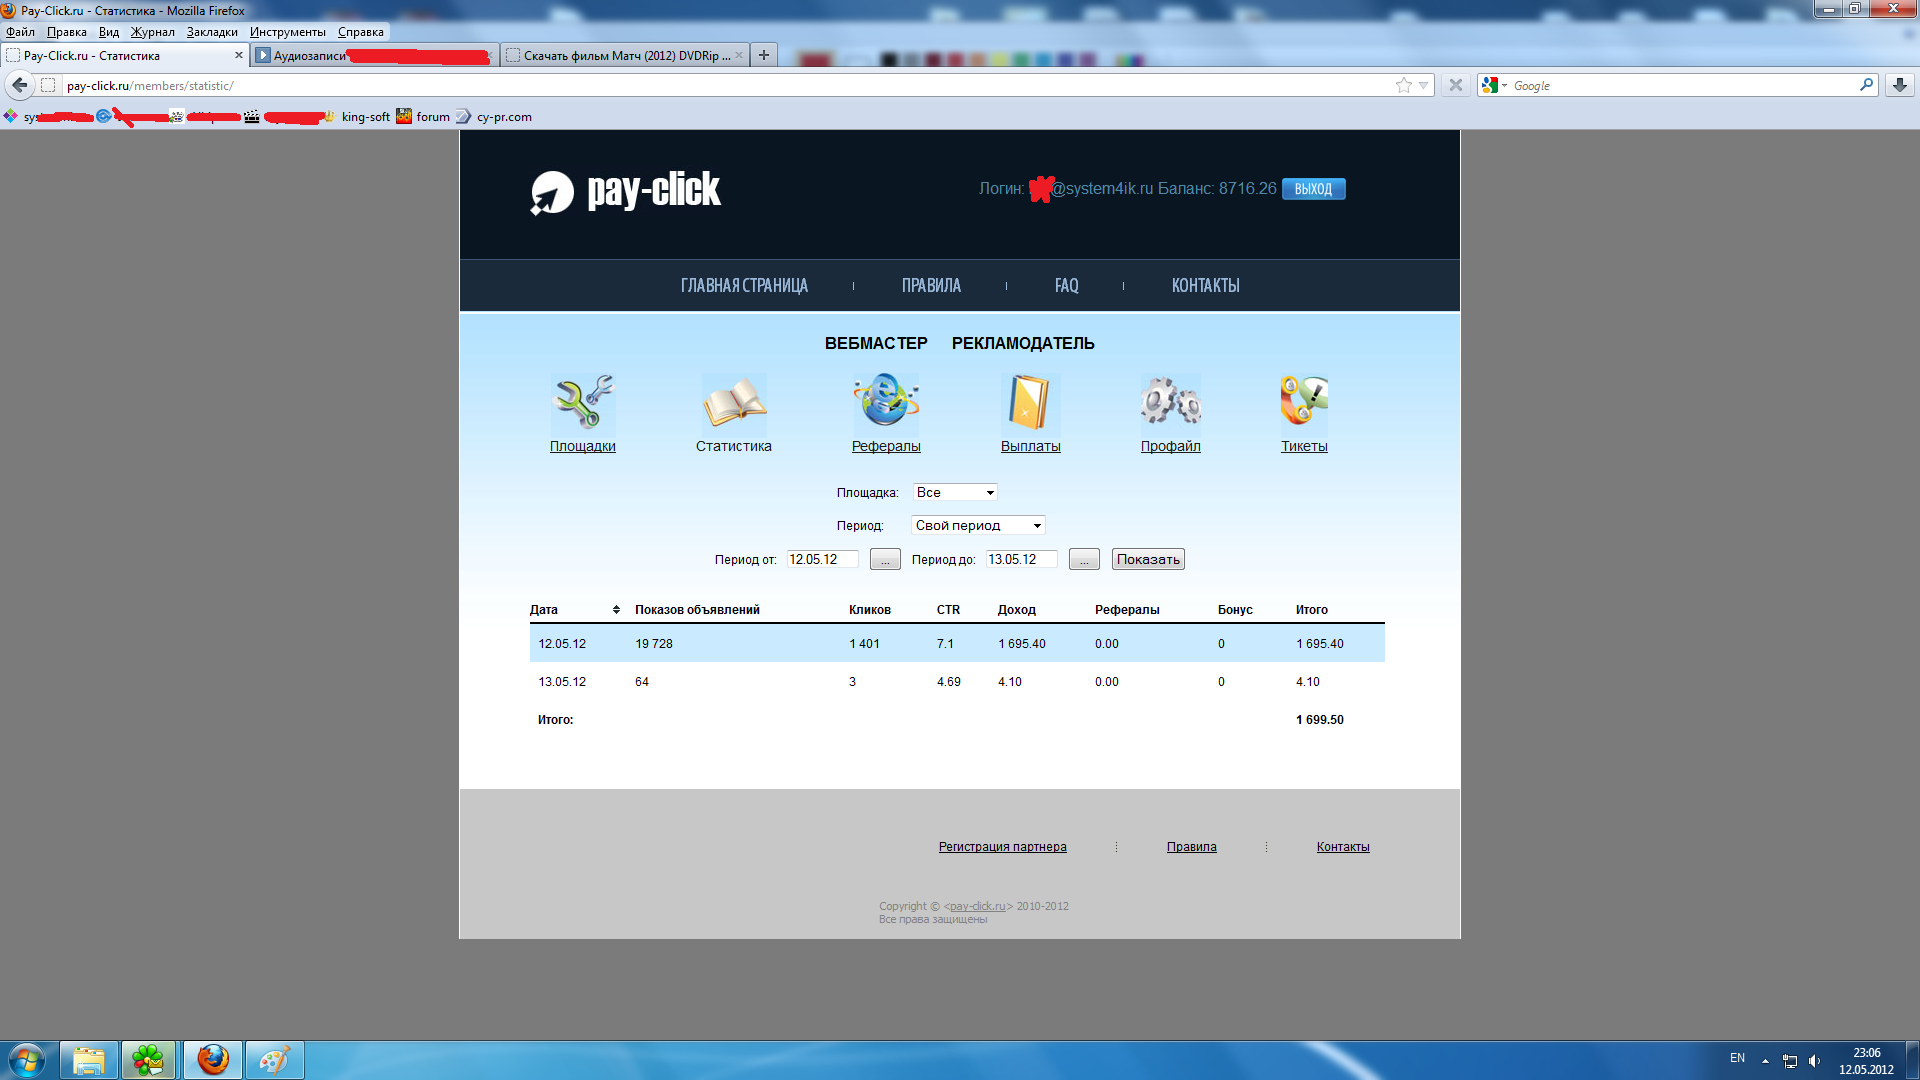1920x1080 pixels.
Task: Open Paint icon in taskbar
Action: point(274,1060)
